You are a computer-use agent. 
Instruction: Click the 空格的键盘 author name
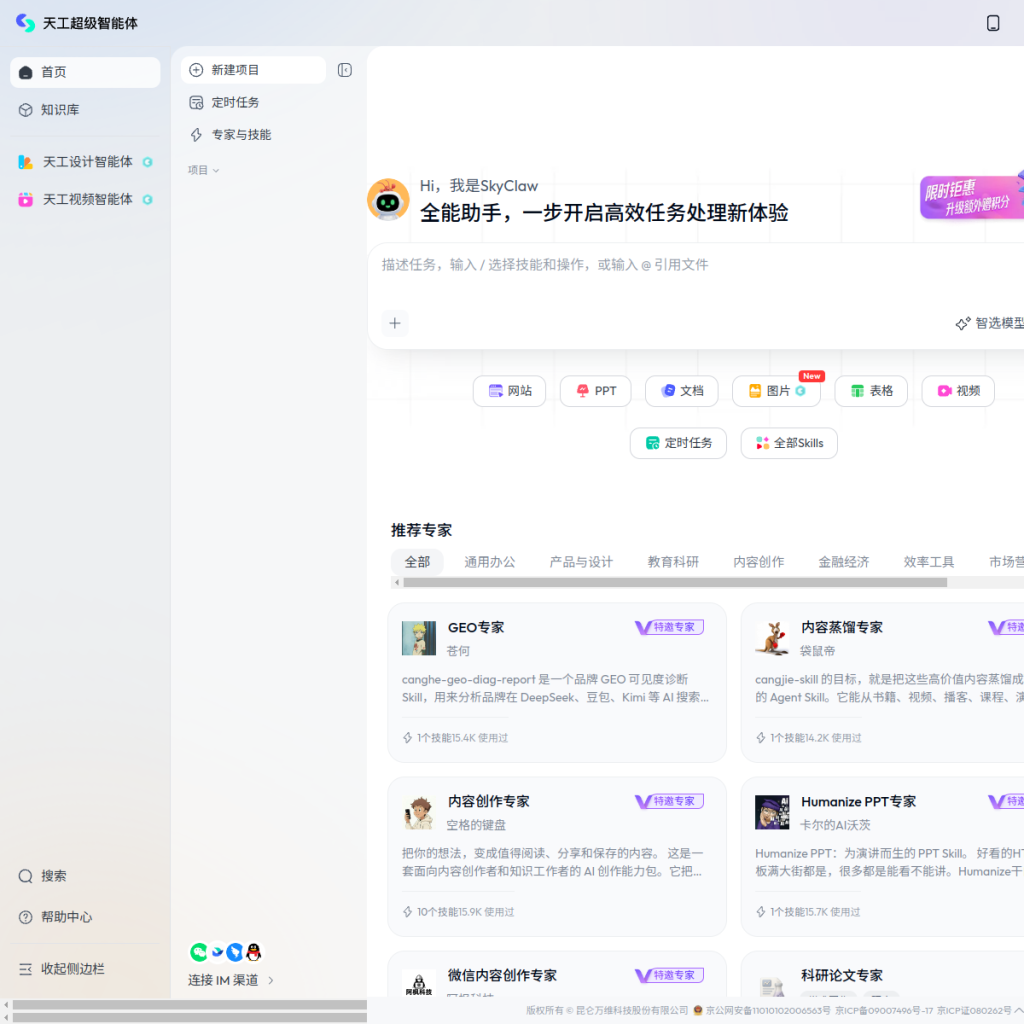[x=476, y=825]
